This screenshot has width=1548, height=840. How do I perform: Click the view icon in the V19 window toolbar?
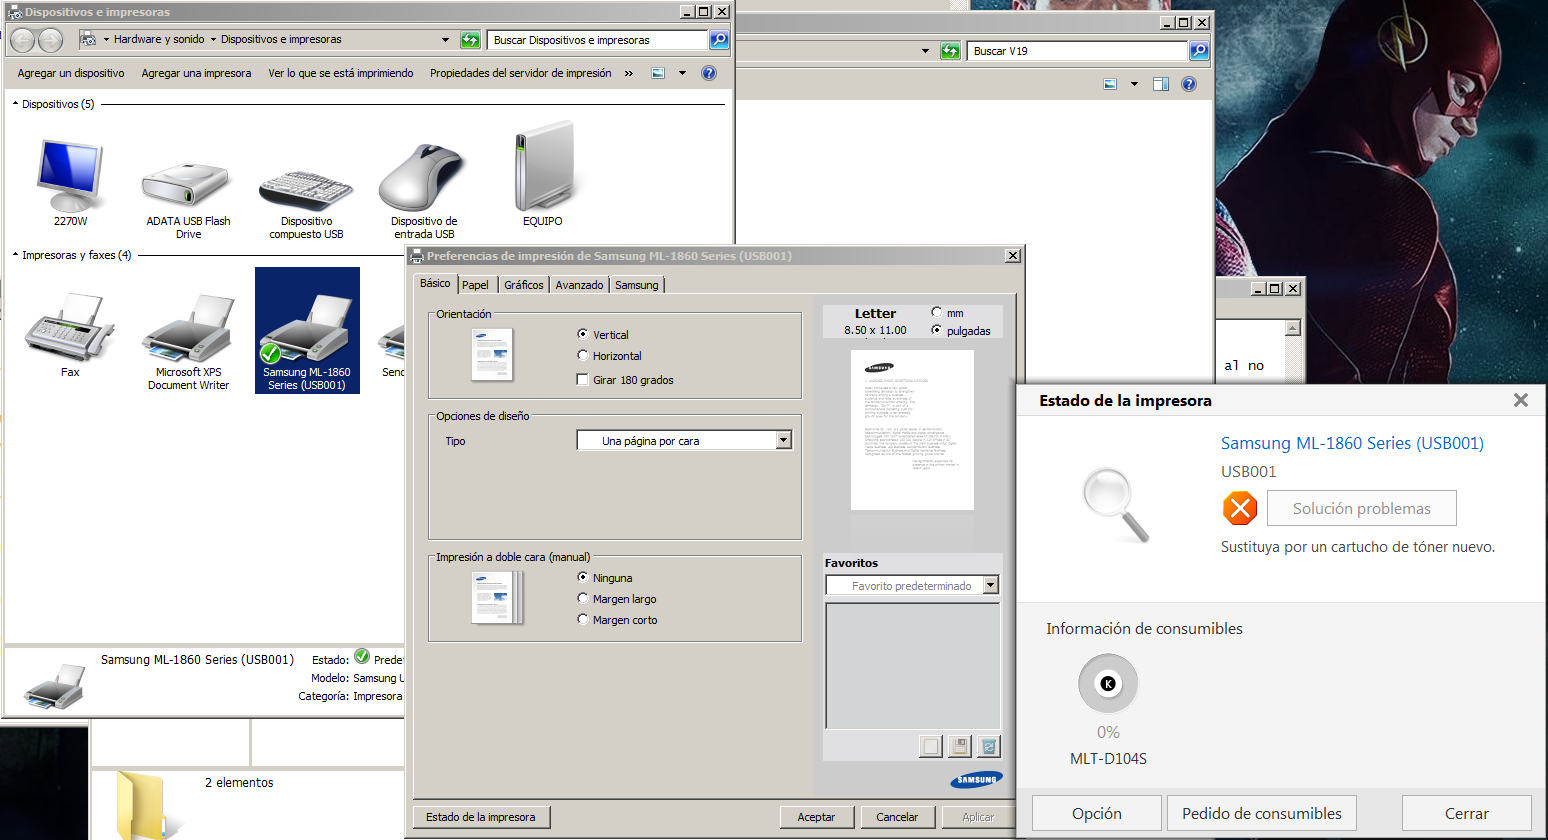coord(1110,84)
